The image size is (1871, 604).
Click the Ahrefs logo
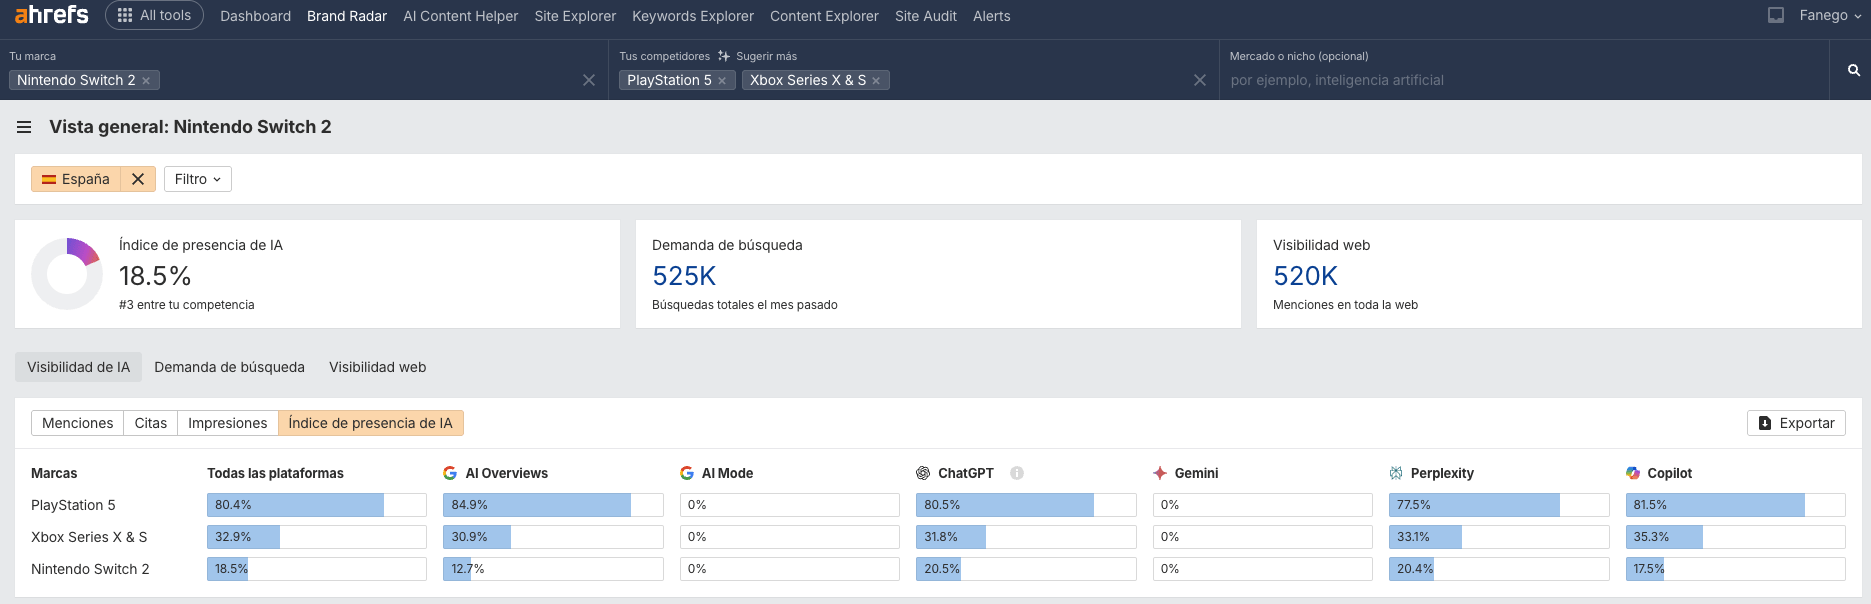pyautogui.click(x=52, y=15)
